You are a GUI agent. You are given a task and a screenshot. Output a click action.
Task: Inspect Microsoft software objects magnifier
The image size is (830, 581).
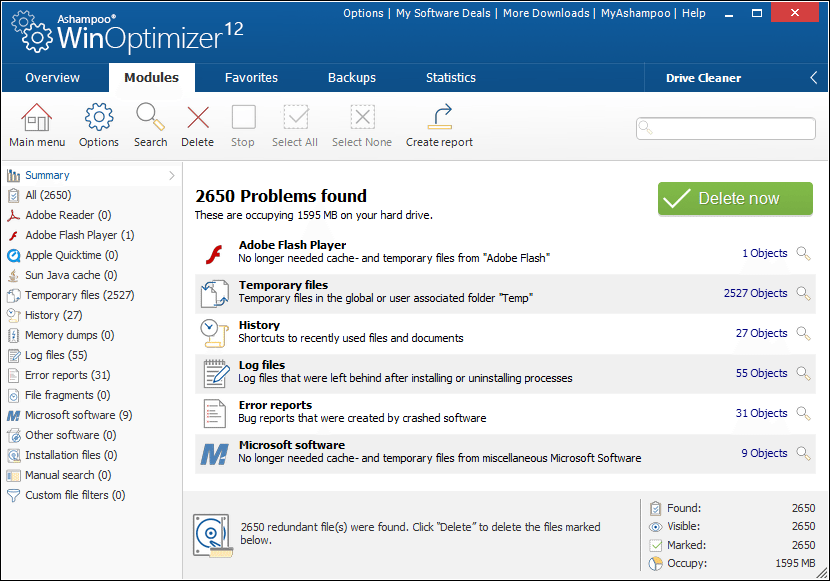tap(804, 453)
